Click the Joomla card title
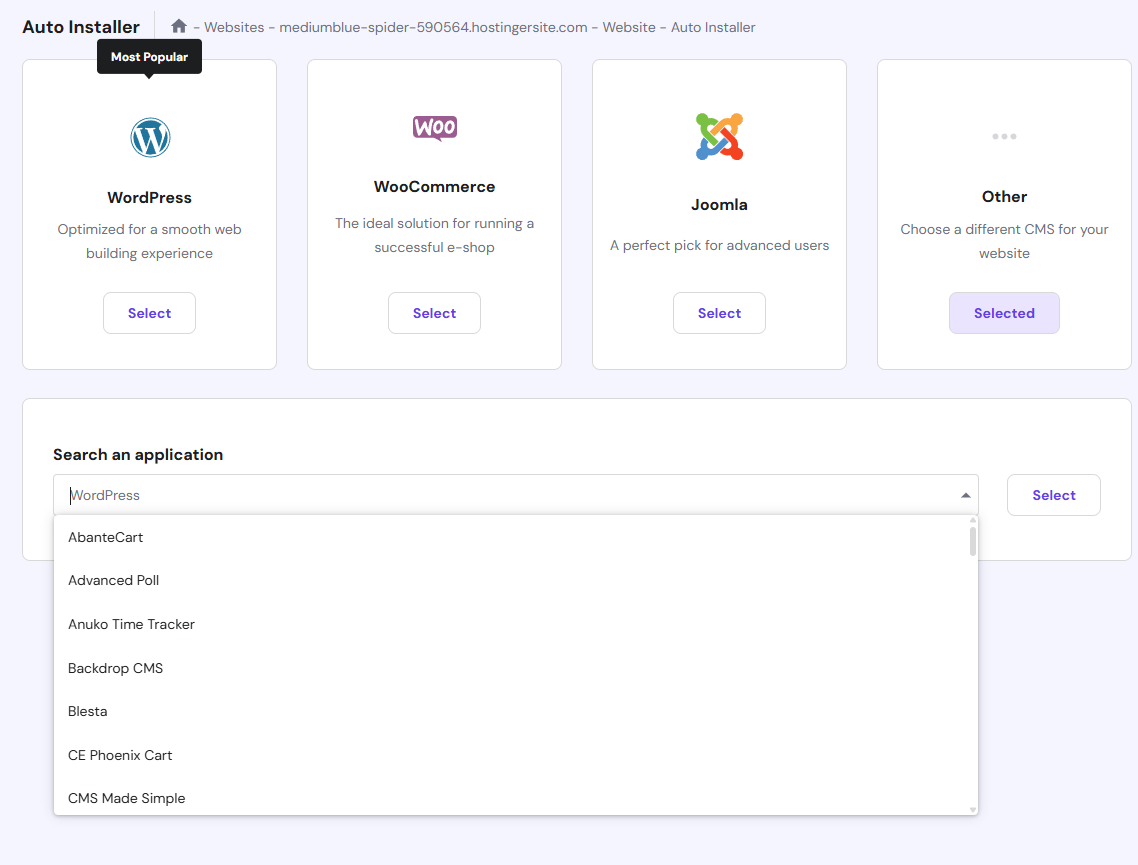This screenshot has height=865, width=1138. (x=719, y=205)
